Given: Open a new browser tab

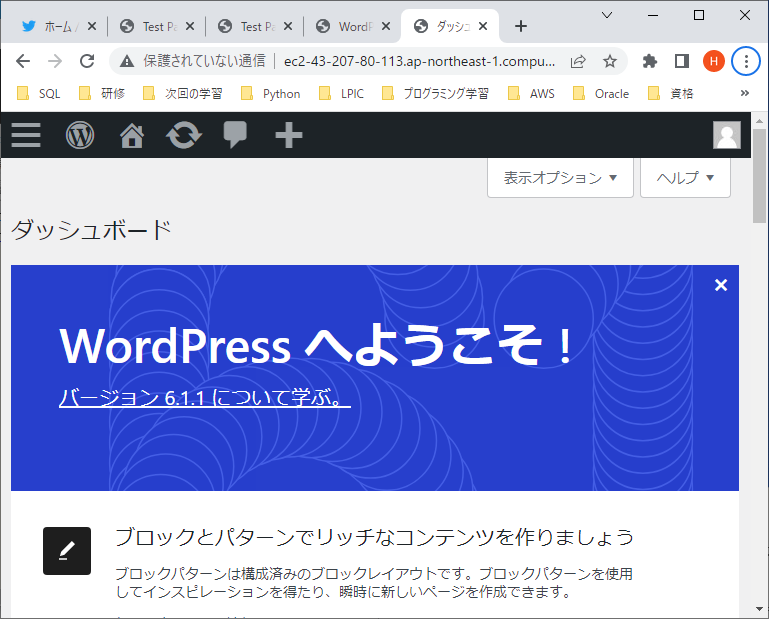Looking at the screenshot, I should (x=521, y=26).
